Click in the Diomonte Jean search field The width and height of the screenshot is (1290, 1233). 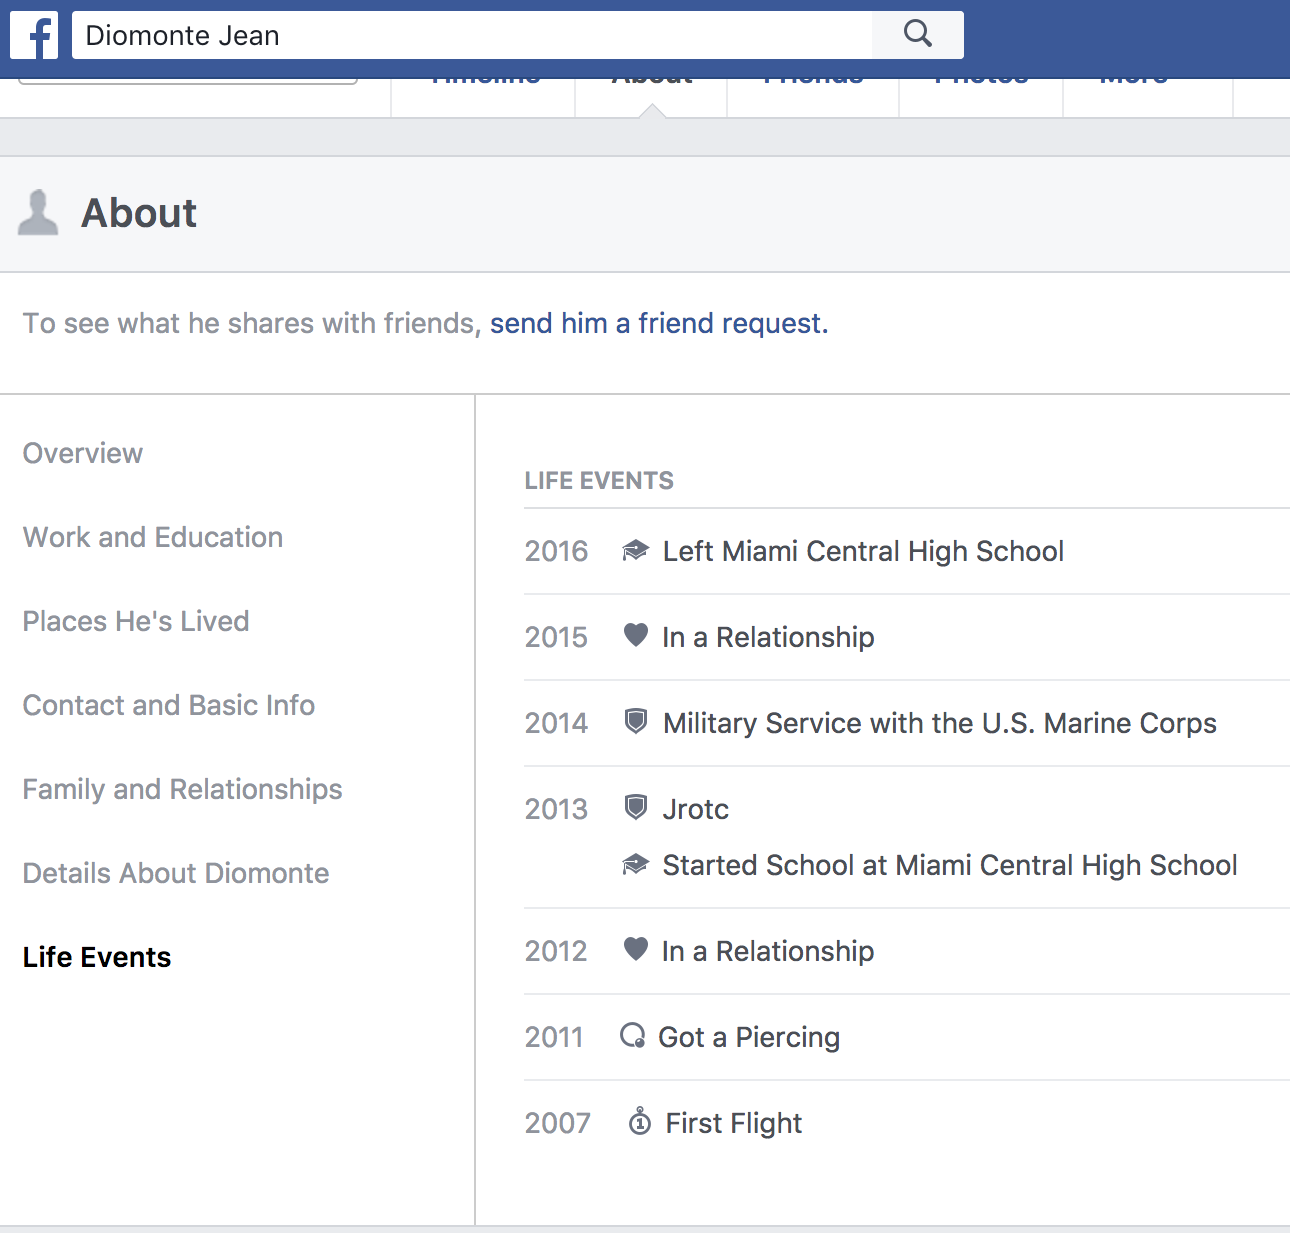tap(470, 36)
